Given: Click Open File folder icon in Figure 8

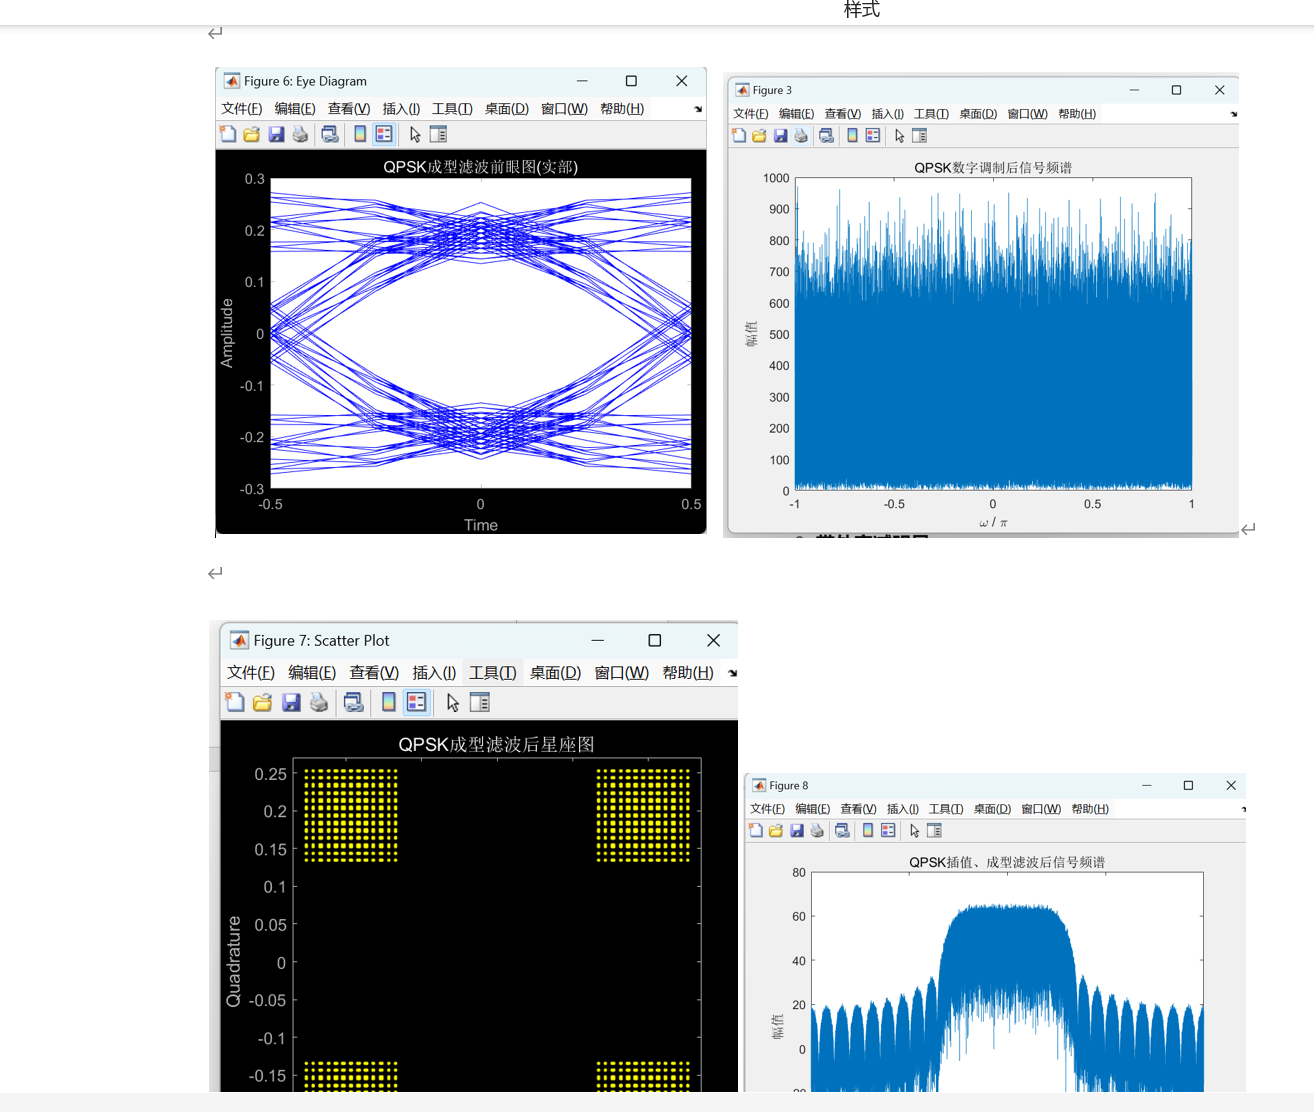Looking at the screenshot, I should 776,831.
